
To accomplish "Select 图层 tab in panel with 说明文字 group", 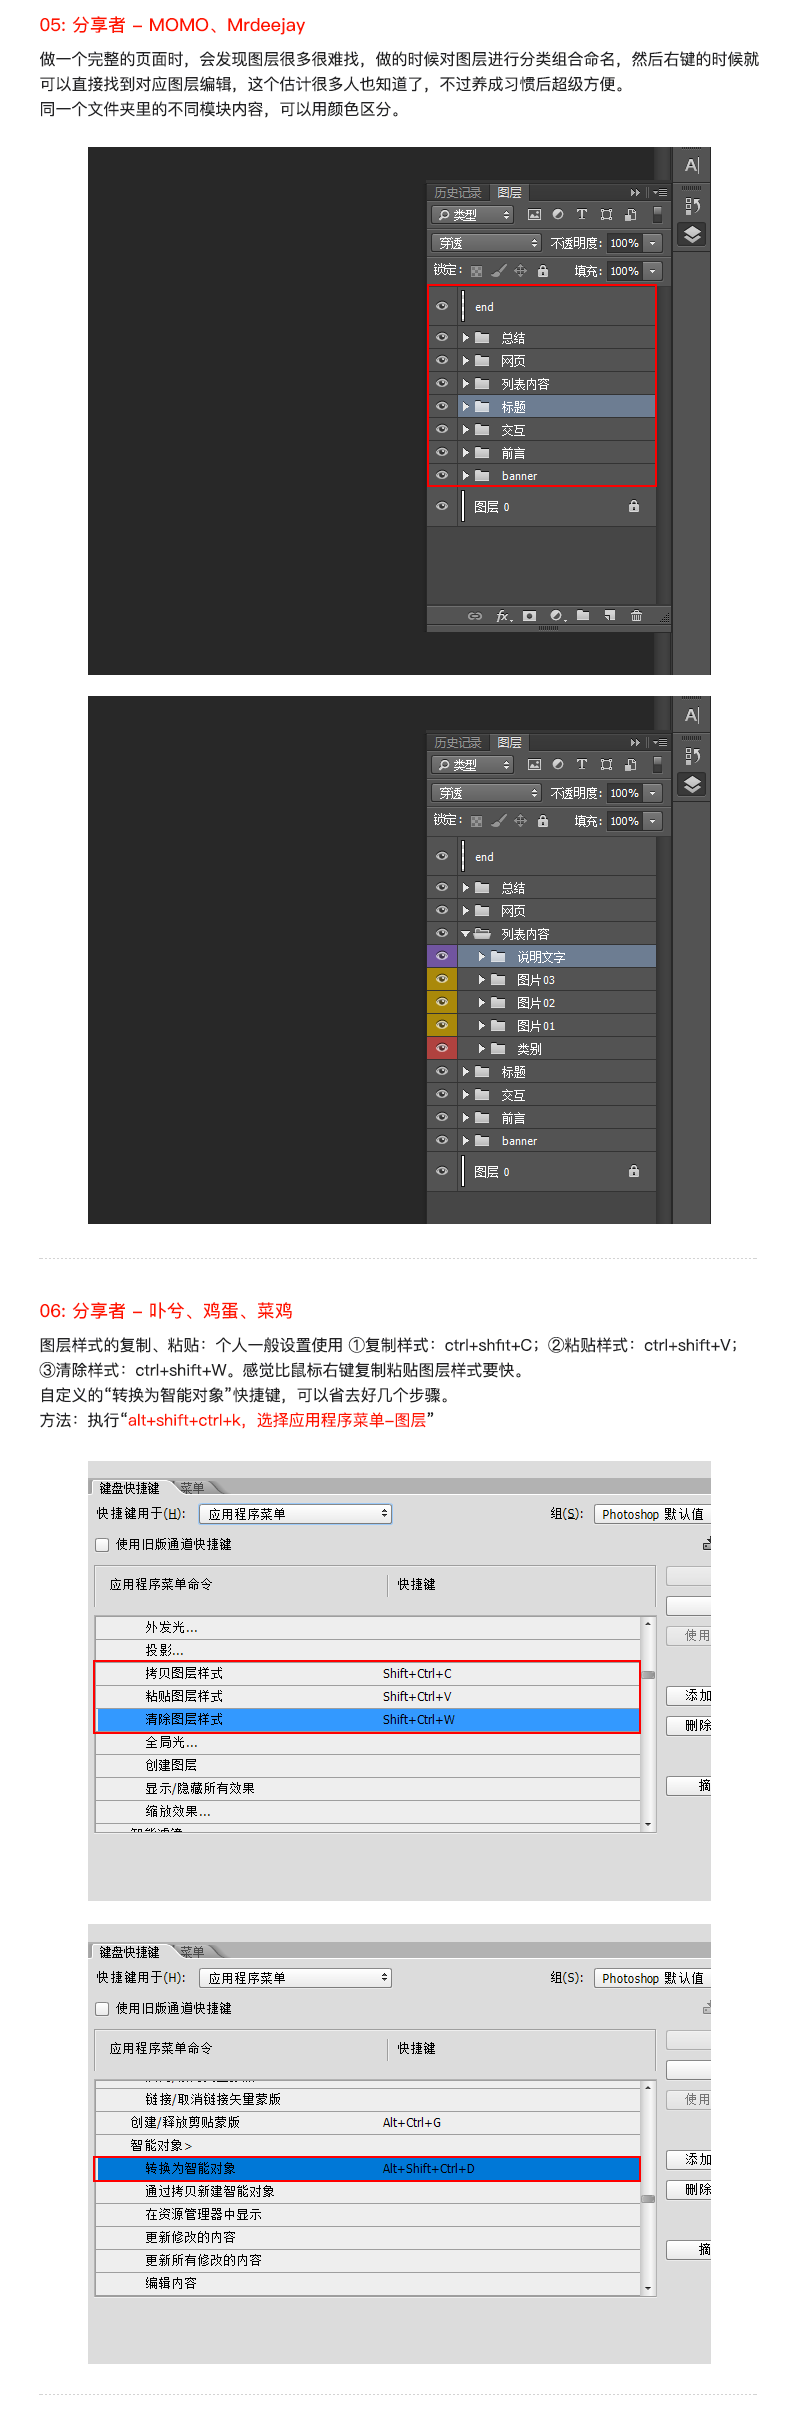I will 510,743.
